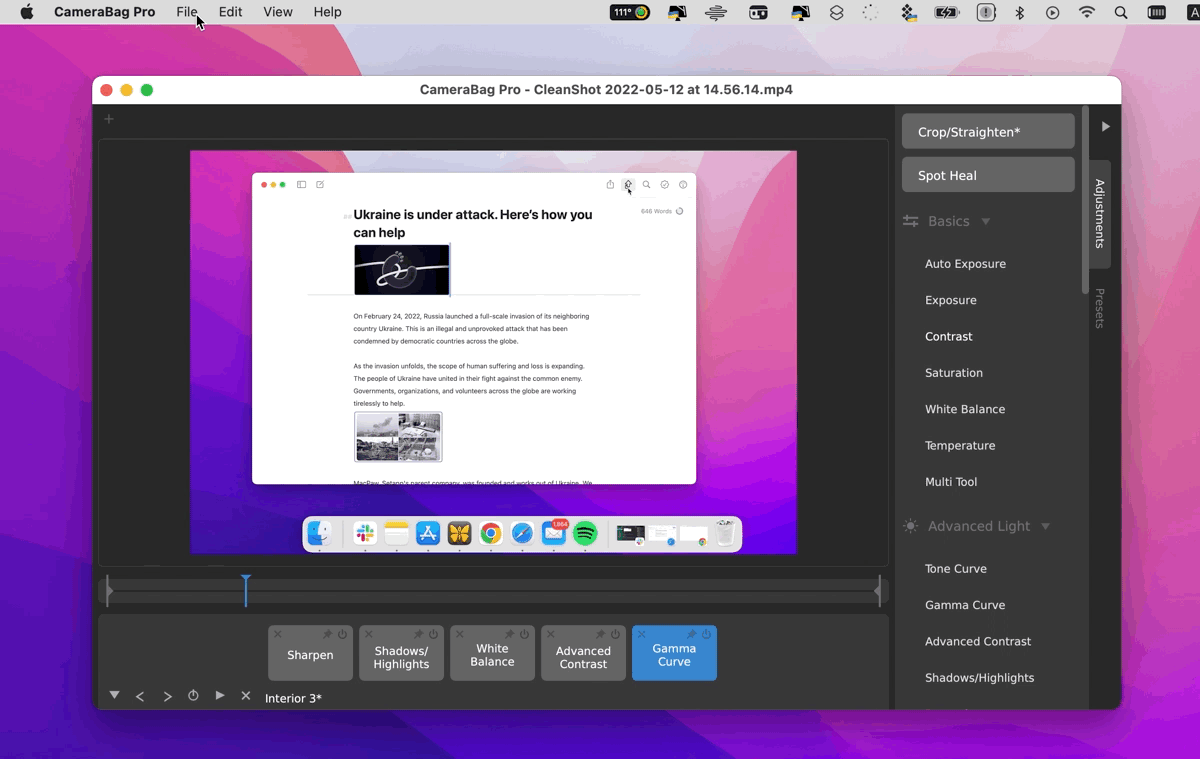
Task: Collapse the Basics section
Action: (986, 221)
